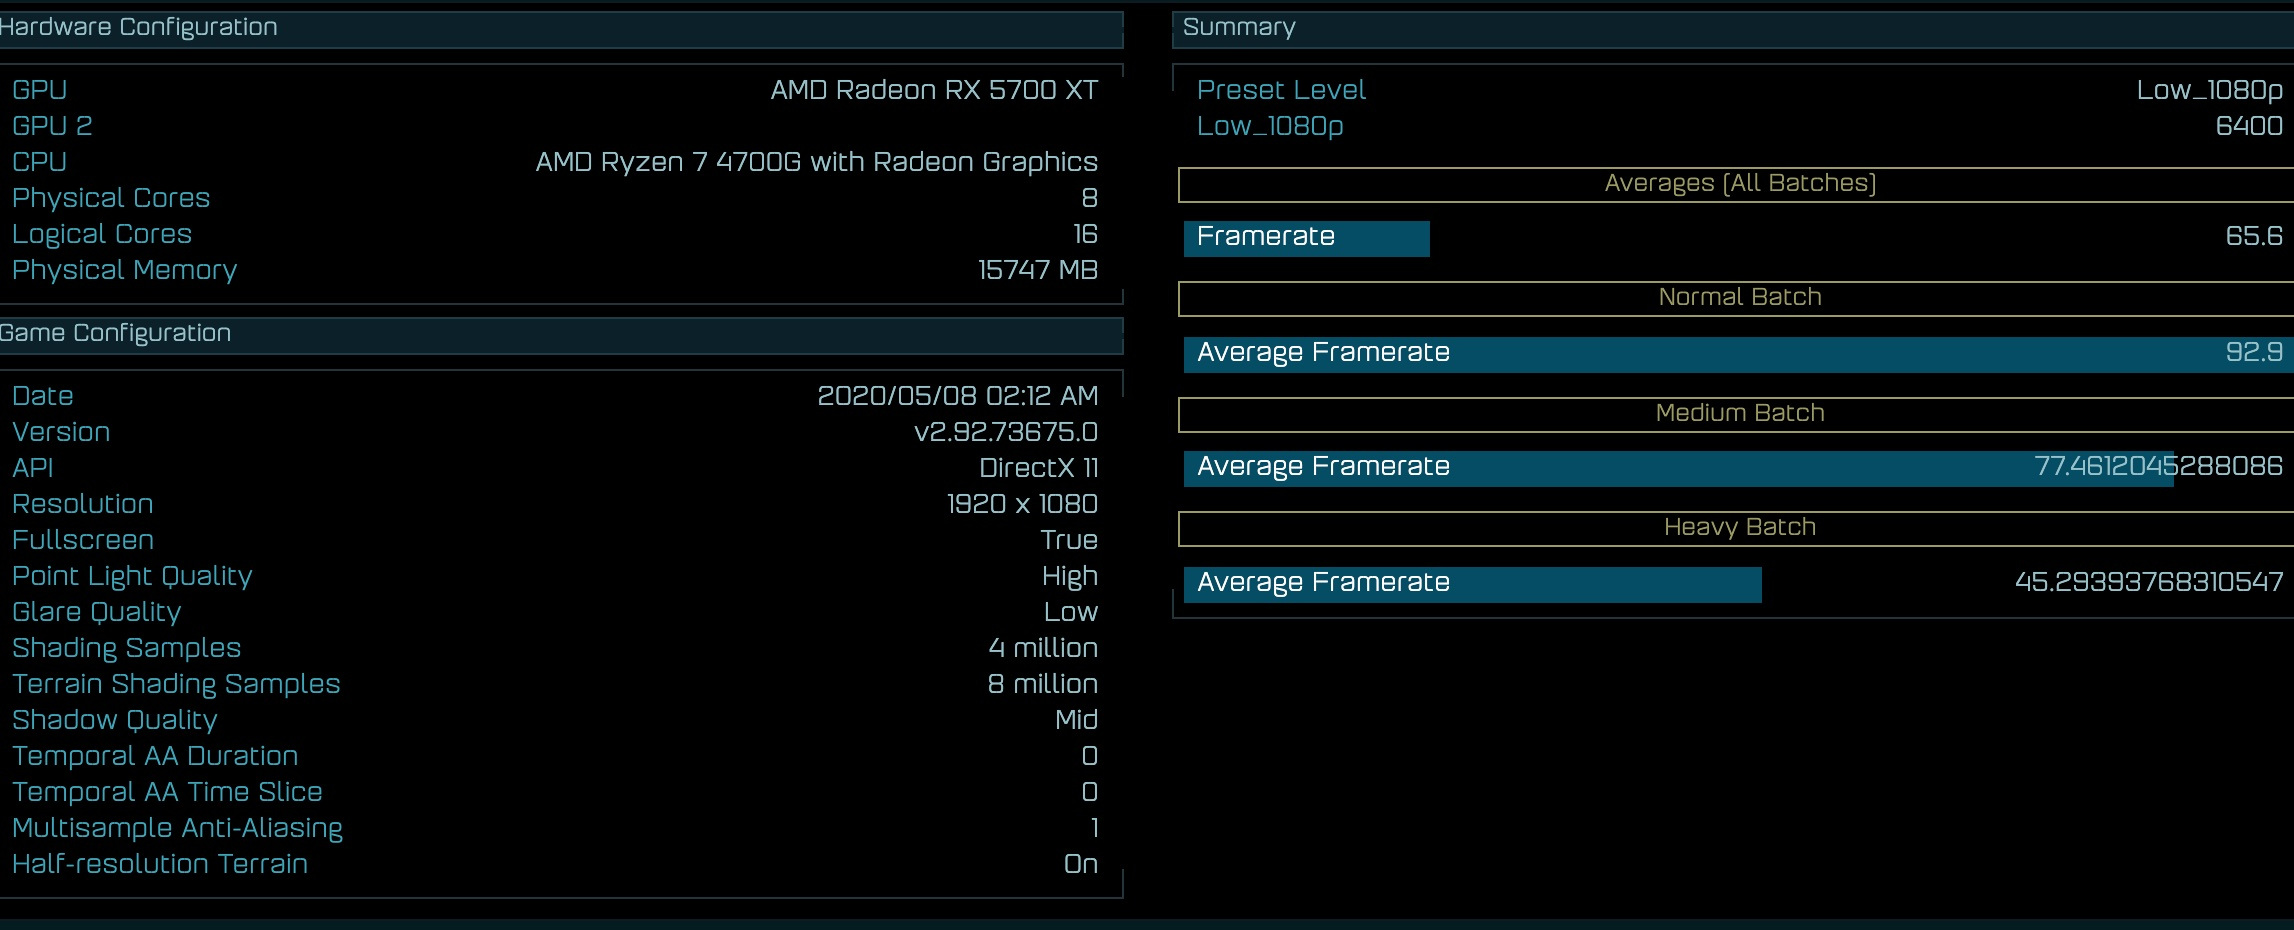Select the GPU 2 label
The height and width of the screenshot is (930, 2294).
click(52, 126)
